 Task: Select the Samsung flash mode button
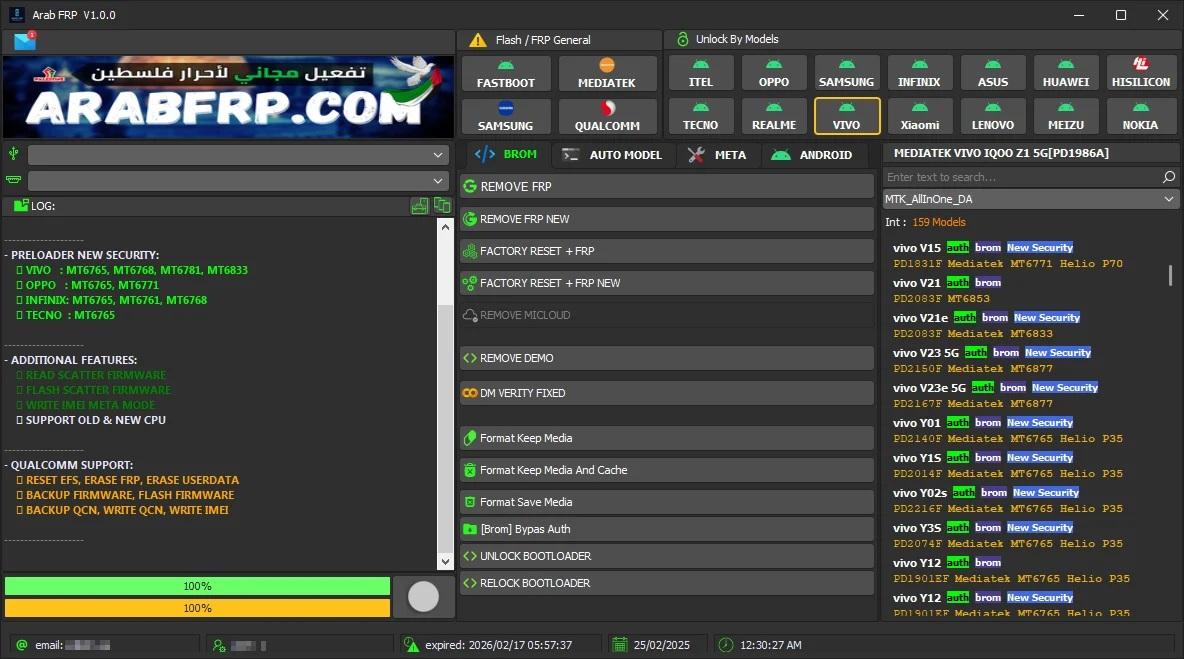point(505,116)
